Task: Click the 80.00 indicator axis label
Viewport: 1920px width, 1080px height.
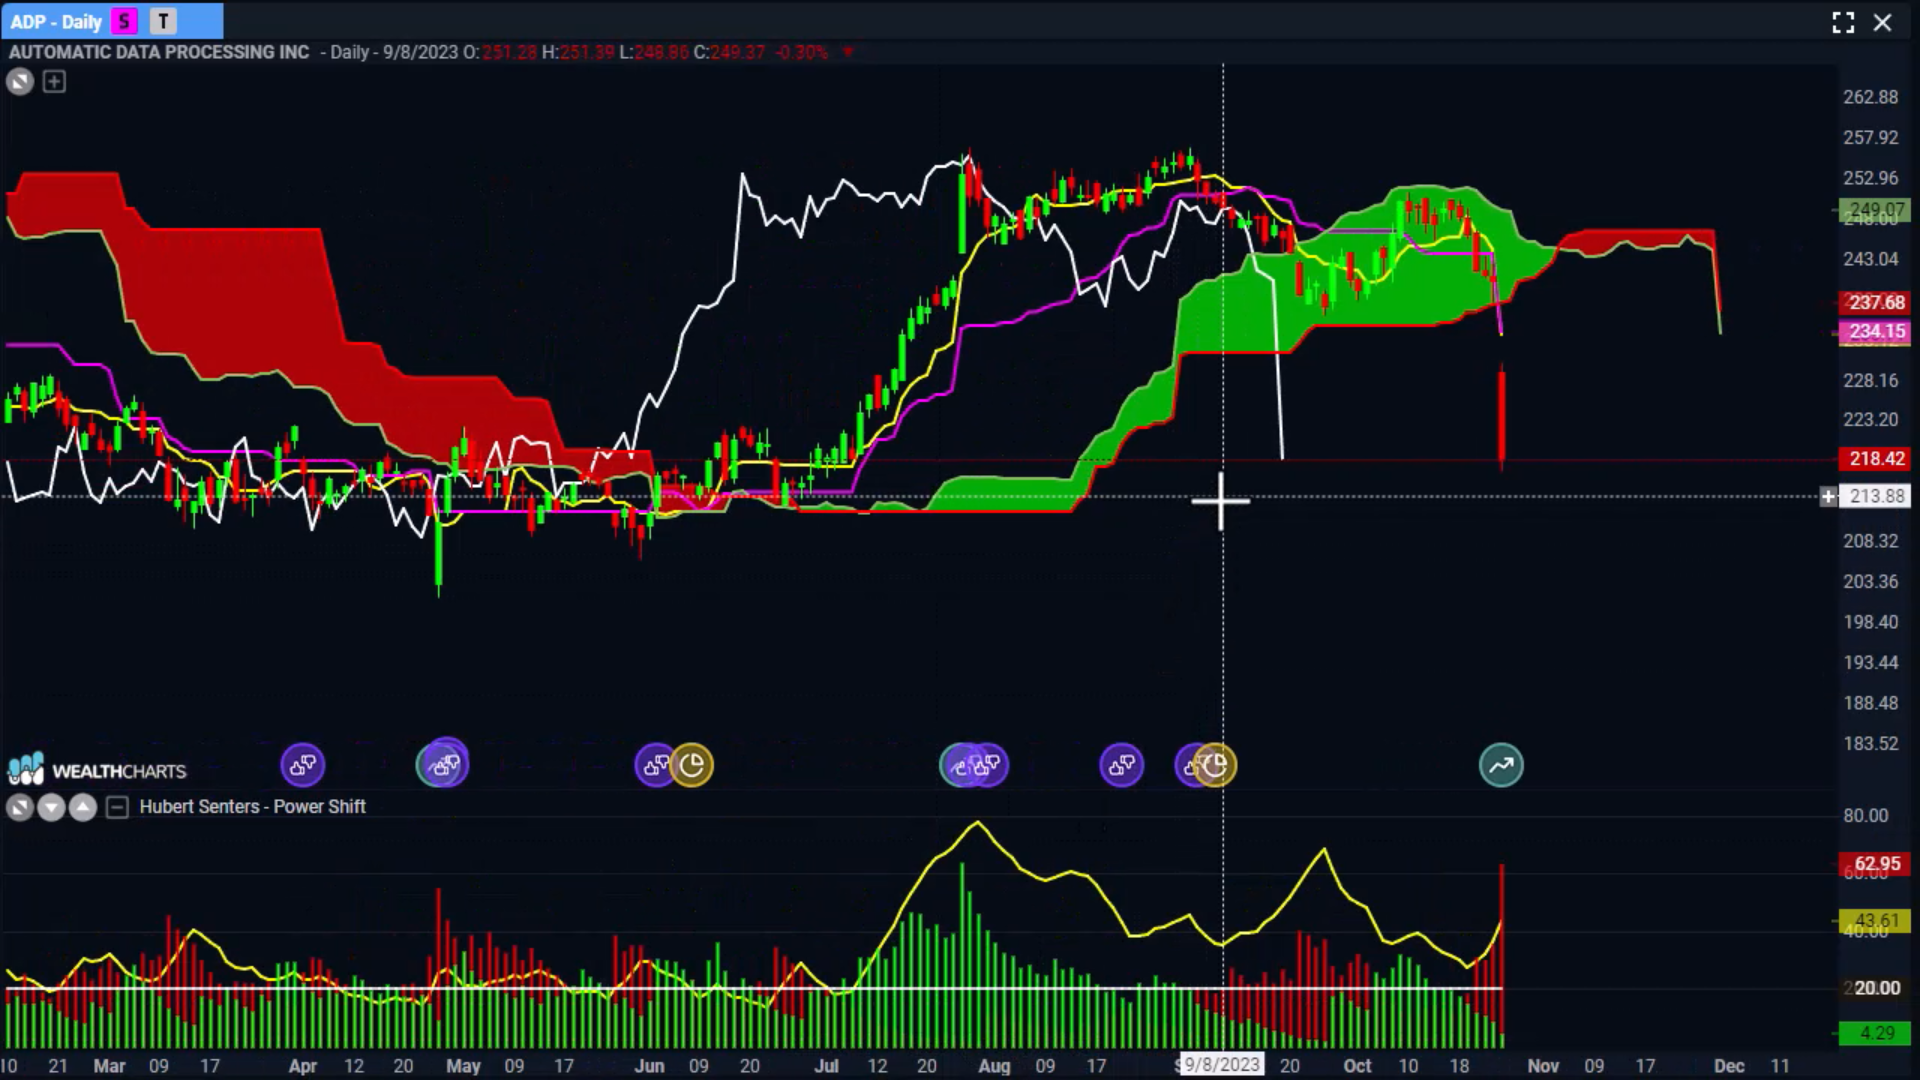Action: pyautogui.click(x=1866, y=816)
